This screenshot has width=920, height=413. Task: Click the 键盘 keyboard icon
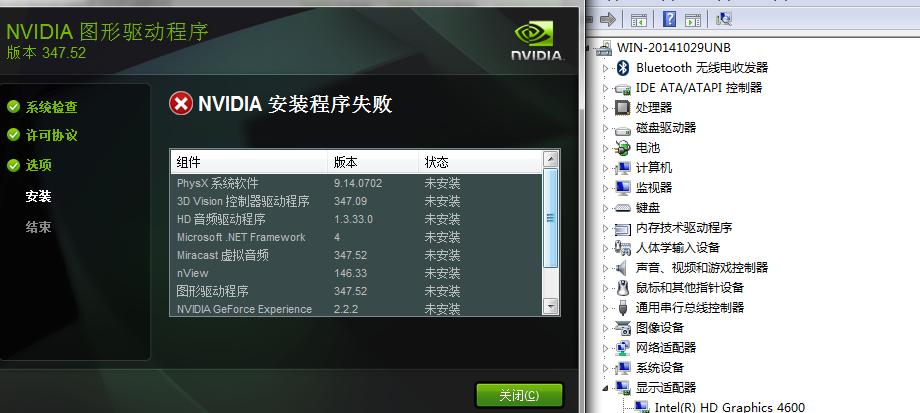click(x=622, y=208)
